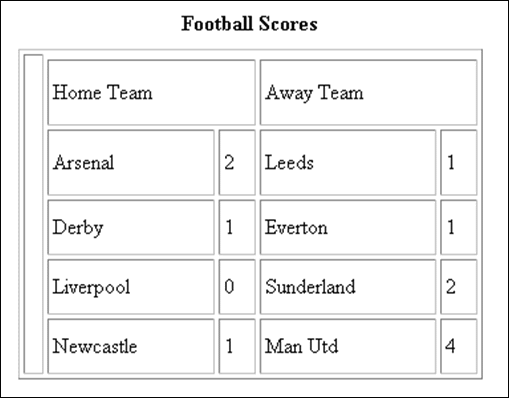The height and width of the screenshot is (398, 509).
Task: Choose the Everton team cell
Action: point(348,227)
